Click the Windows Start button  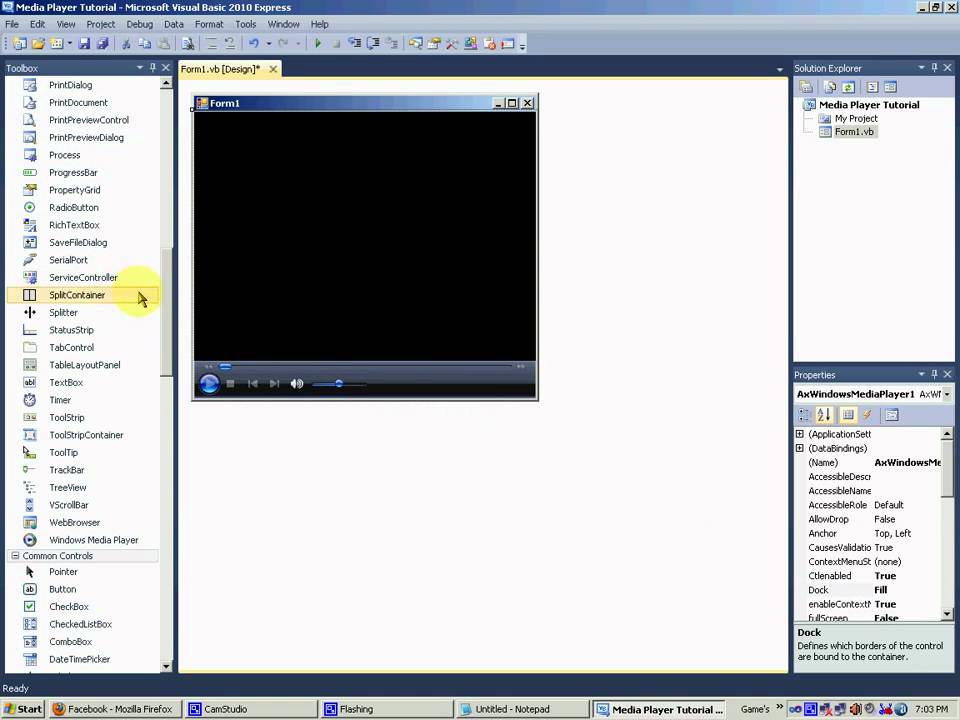tap(23, 709)
